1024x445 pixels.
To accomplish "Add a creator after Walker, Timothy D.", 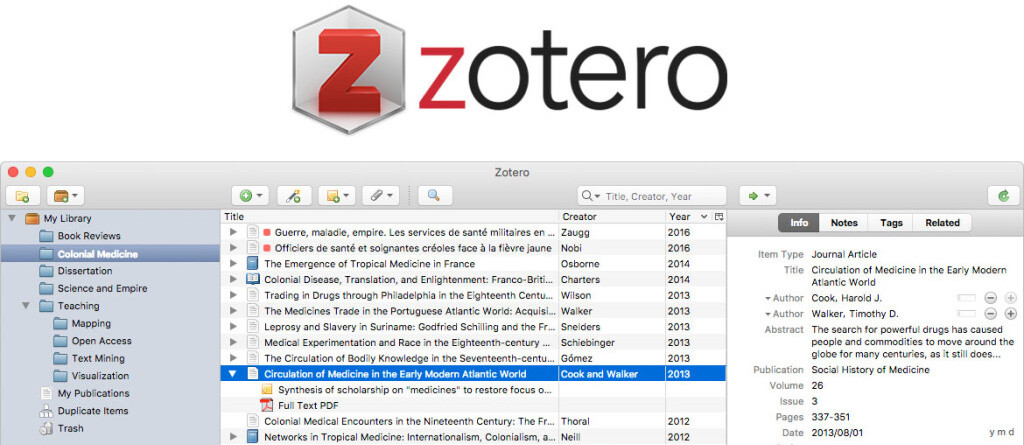I will click(1011, 314).
